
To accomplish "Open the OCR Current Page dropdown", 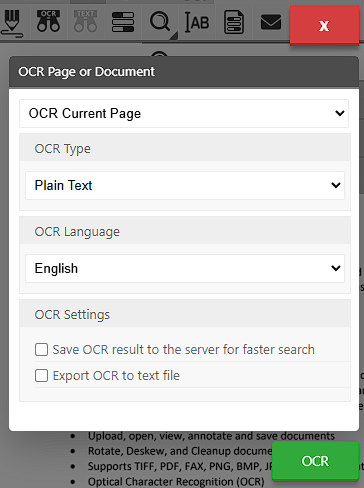I will [184, 113].
